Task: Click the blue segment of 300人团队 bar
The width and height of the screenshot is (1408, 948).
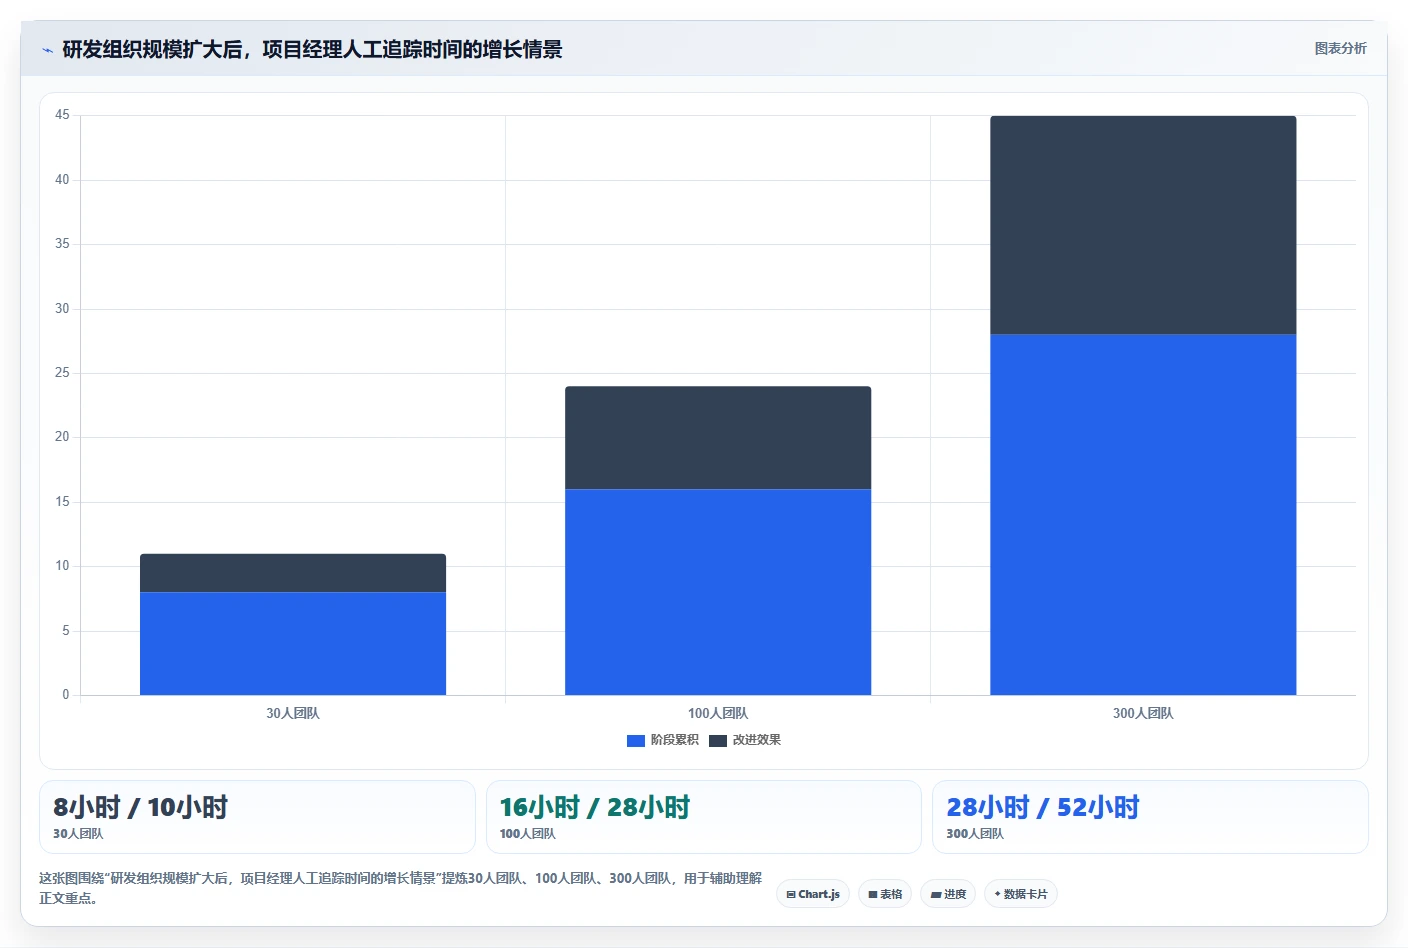Action: click(x=1143, y=514)
